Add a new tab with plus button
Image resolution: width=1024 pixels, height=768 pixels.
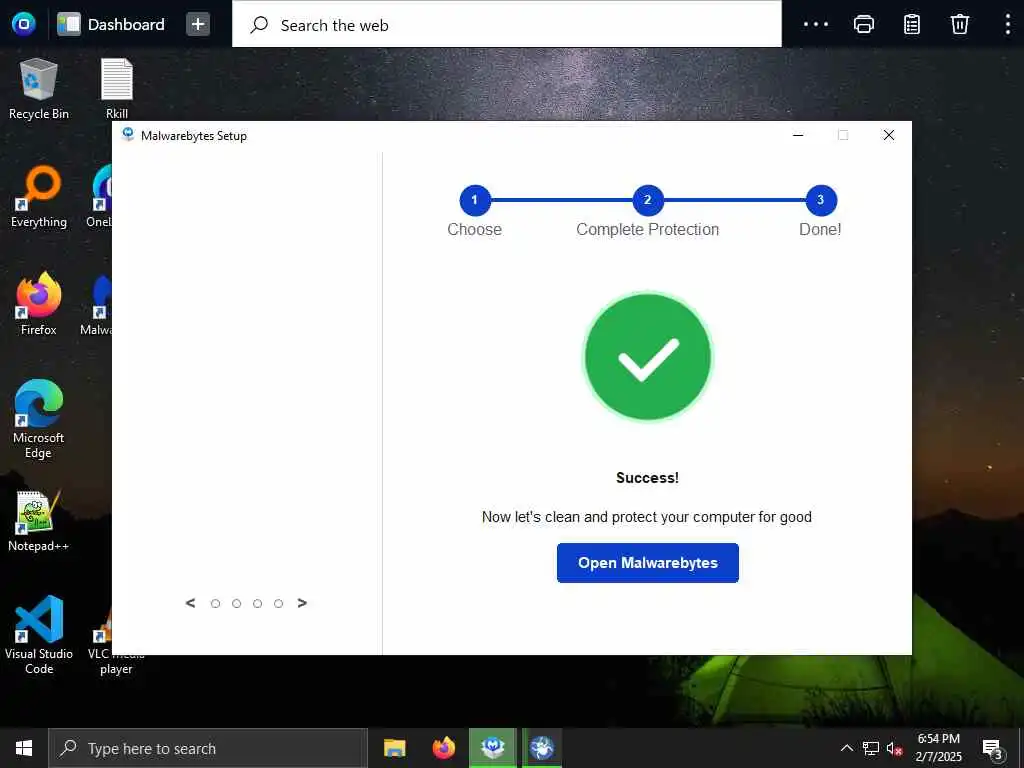click(198, 24)
